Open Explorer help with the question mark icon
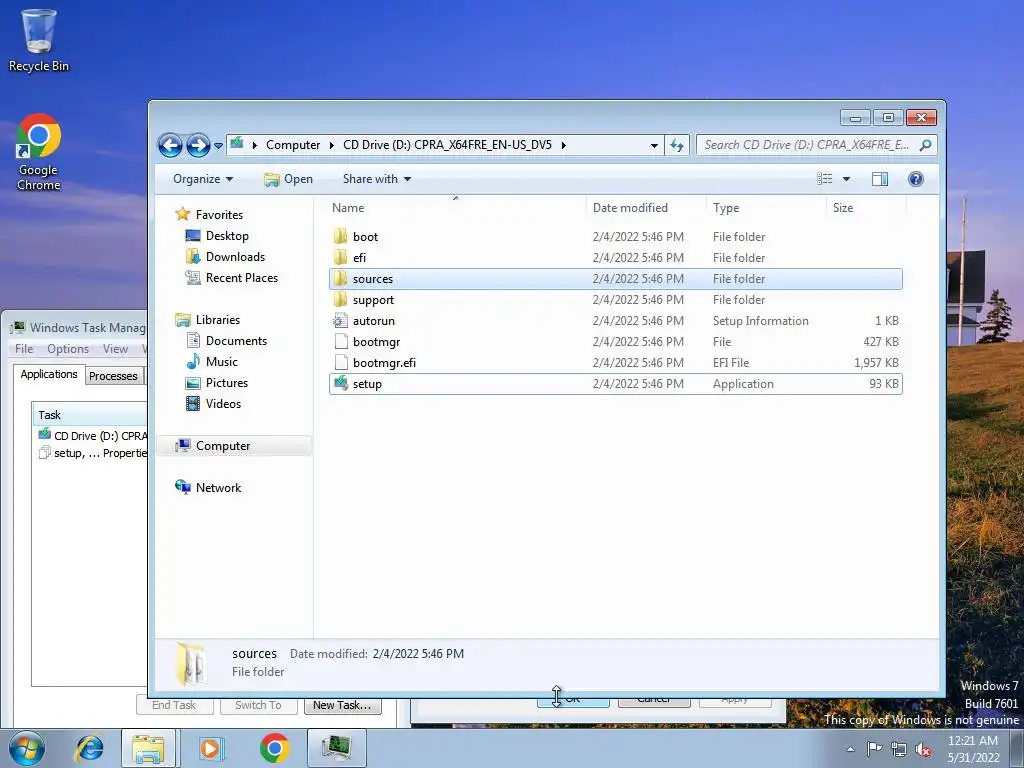The image size is (1024, 768). (x=916, y=179)
